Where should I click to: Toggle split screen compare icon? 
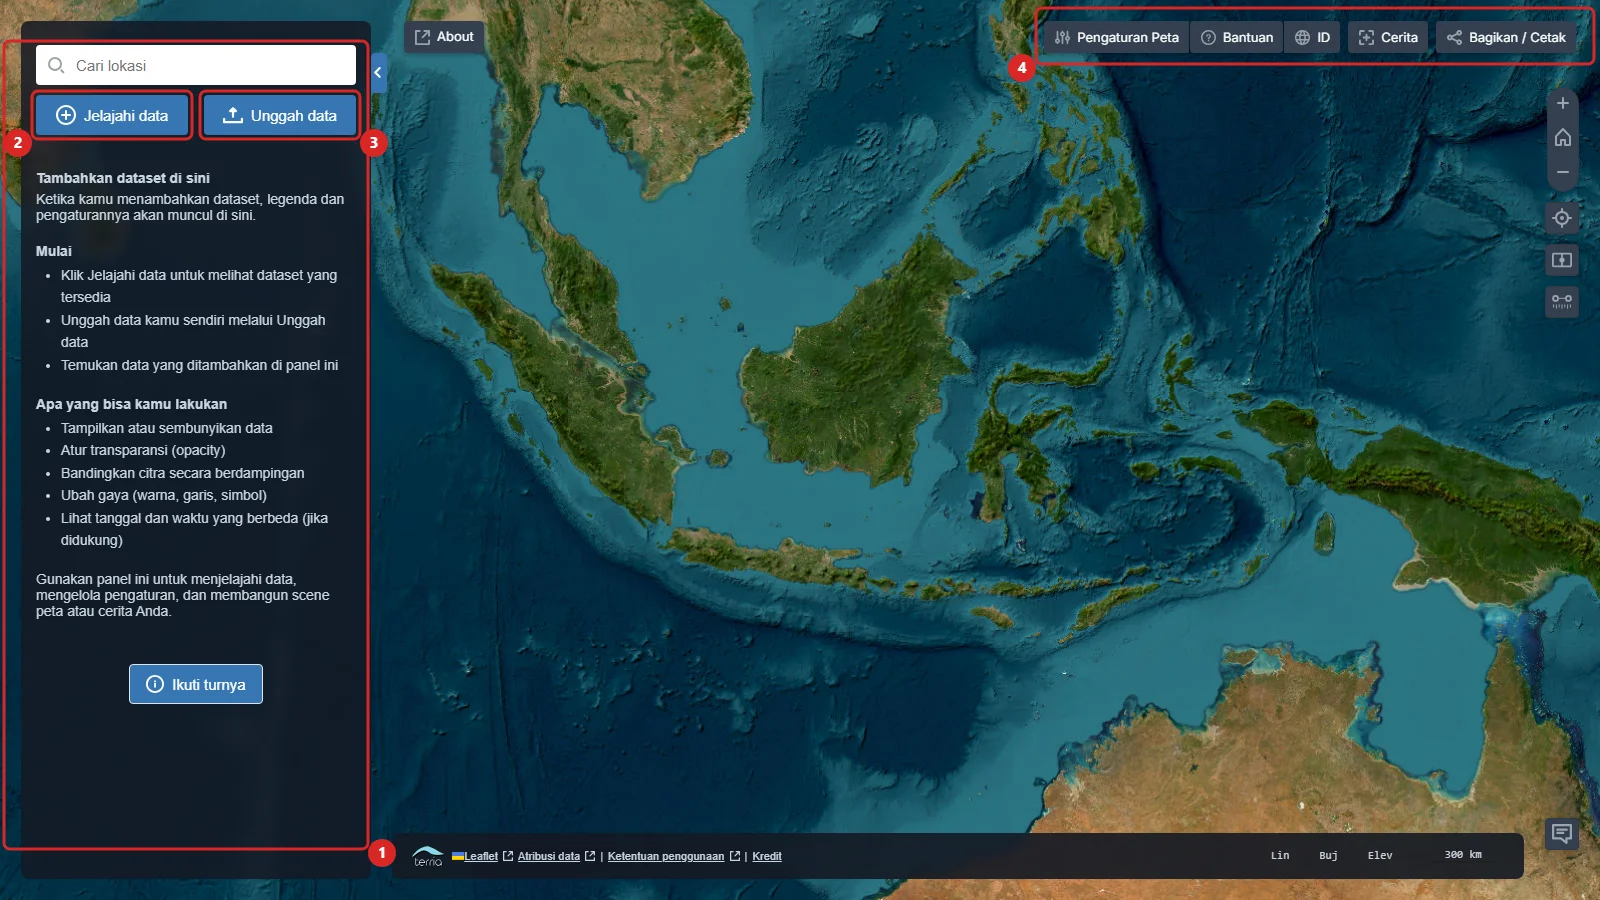point(1562,260)
